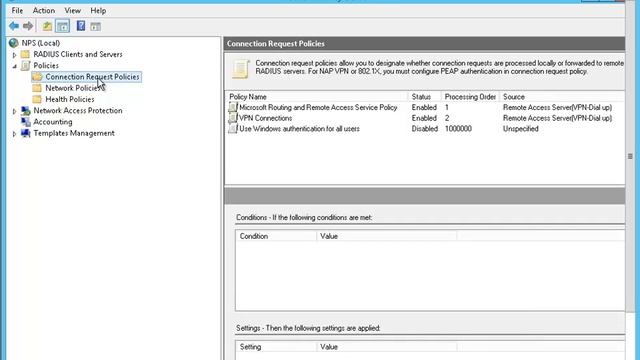Expand RADIUS Clients and Servers node
The height and width of the screenshot is (360, 640).
pyautogui.click(x=14, y=55)
